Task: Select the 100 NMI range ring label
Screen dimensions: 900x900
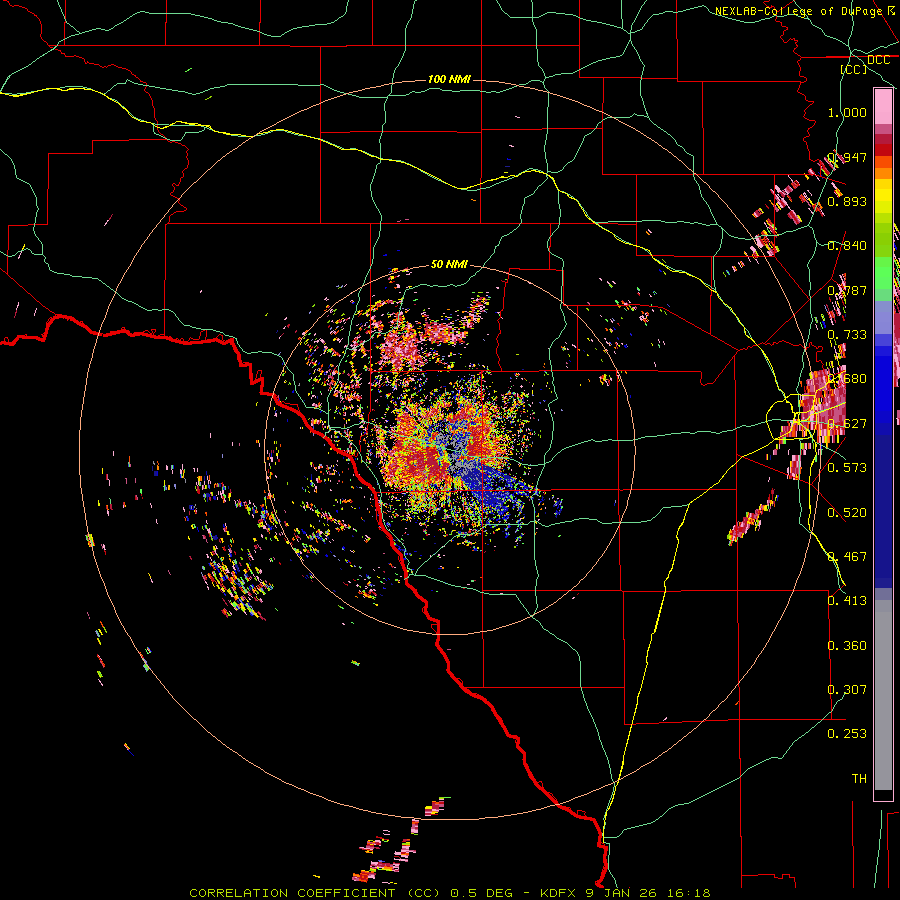Action: pos(449,79)
